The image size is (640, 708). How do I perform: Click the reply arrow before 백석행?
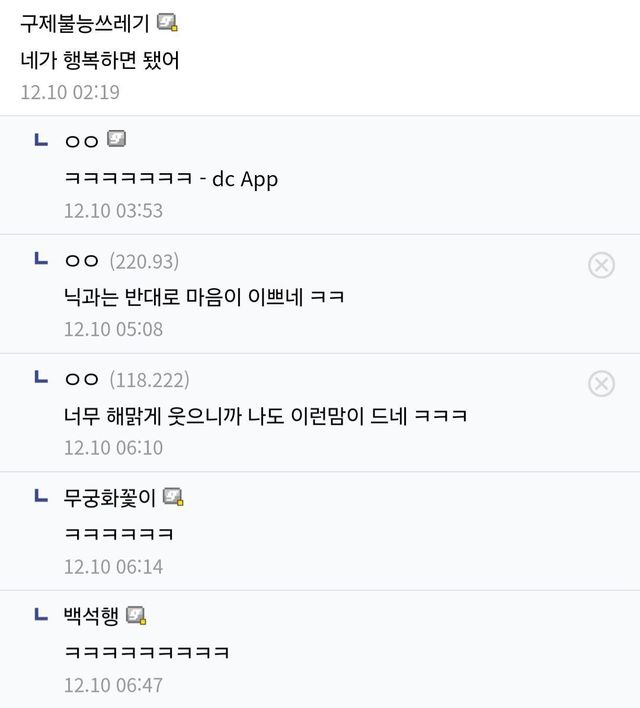[41, 615]
